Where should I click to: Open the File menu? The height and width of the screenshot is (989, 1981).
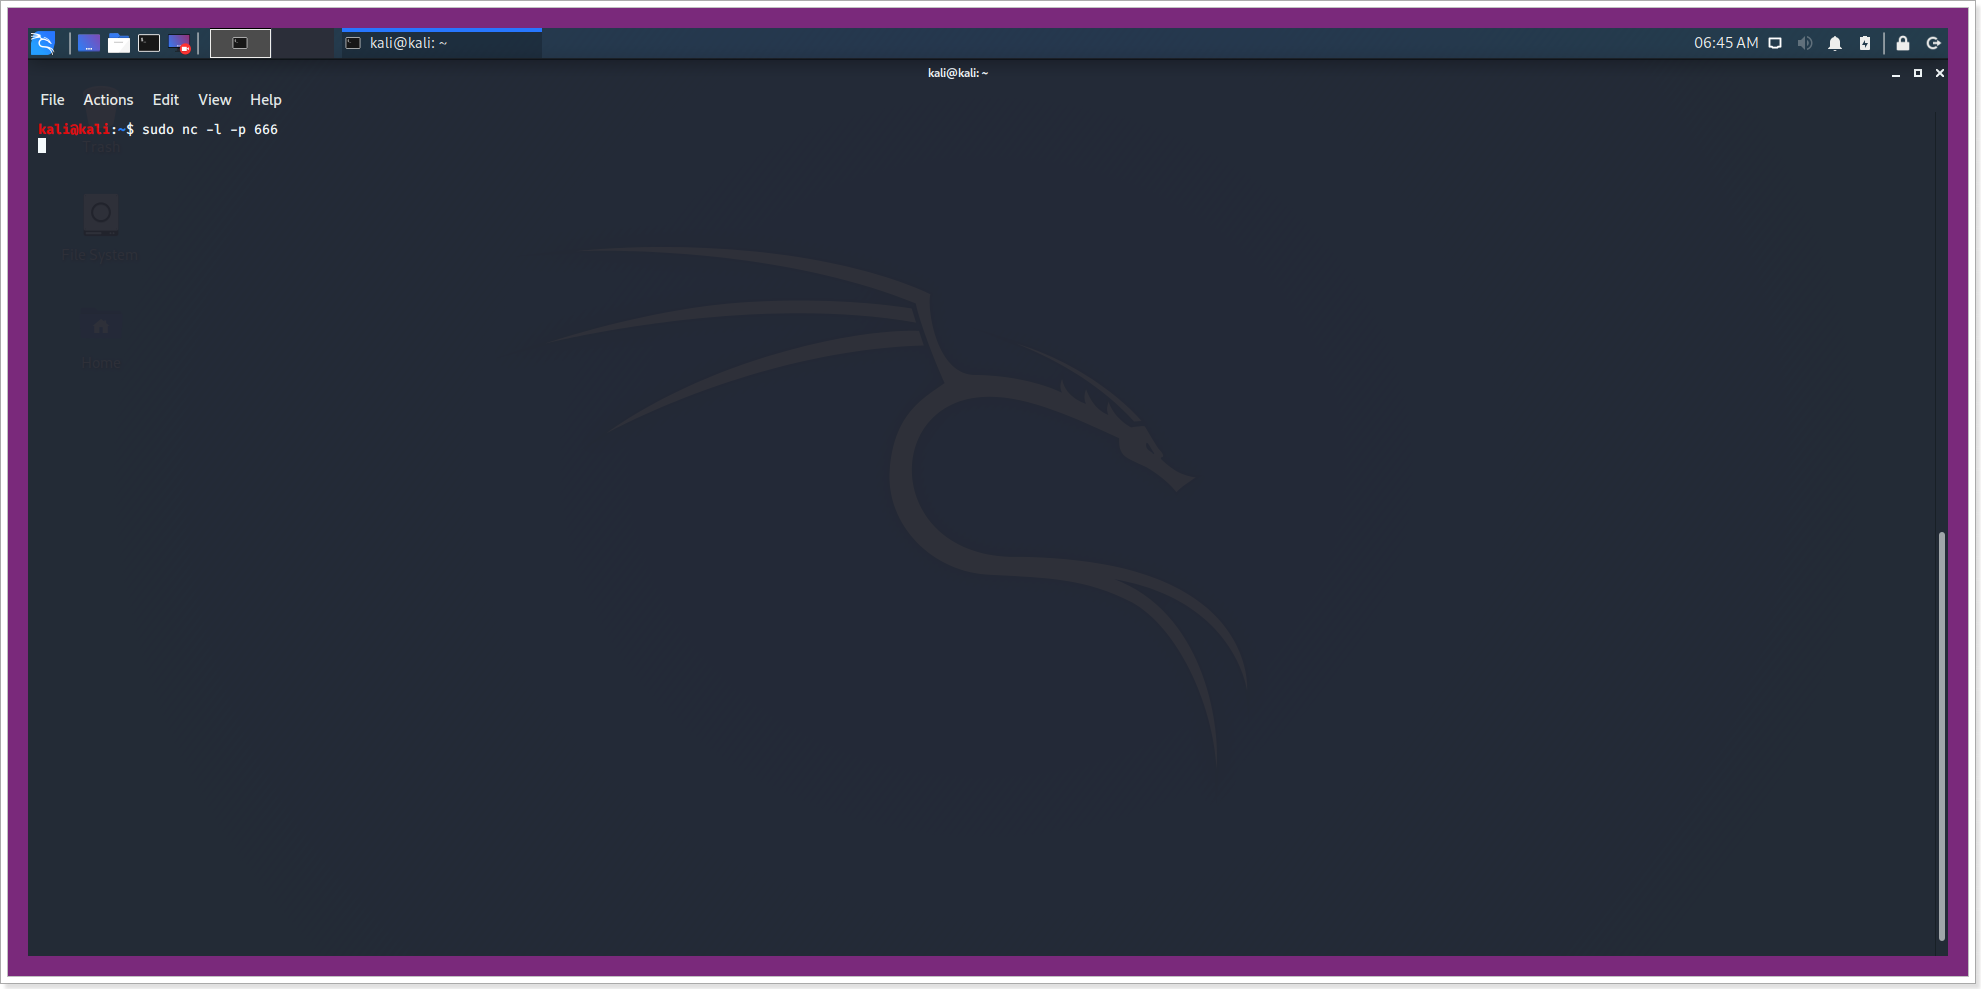[52, 100]
